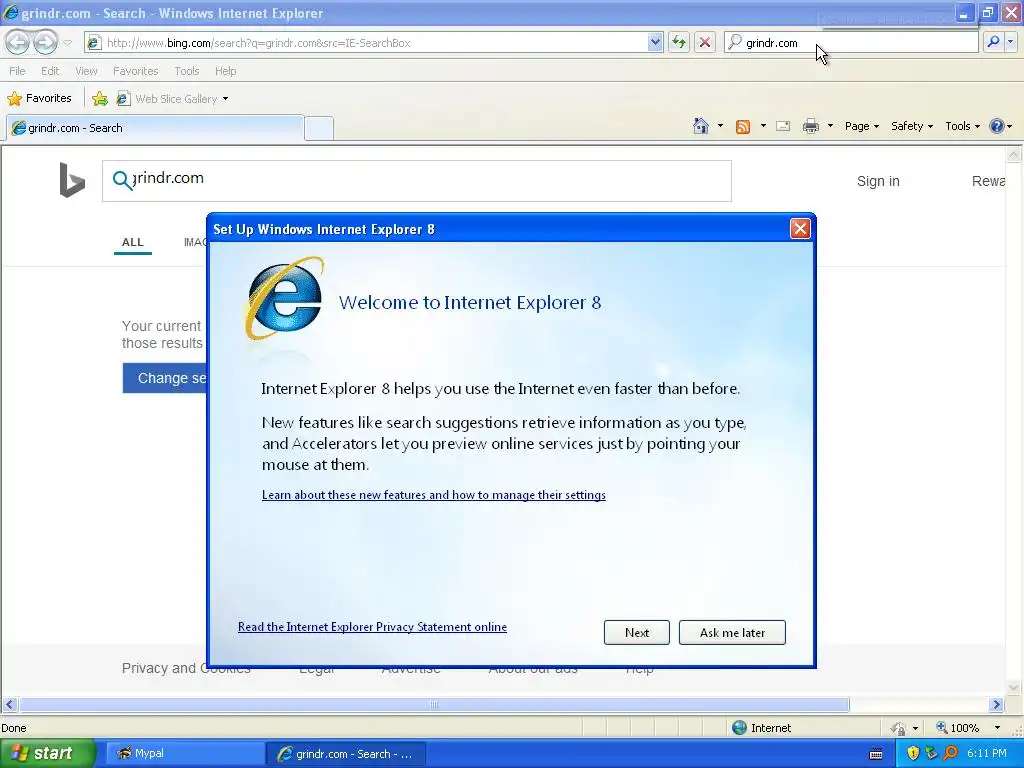1024x768 pixels.
Task: Open the Tools command bar menu
Action: coord(962,126)
